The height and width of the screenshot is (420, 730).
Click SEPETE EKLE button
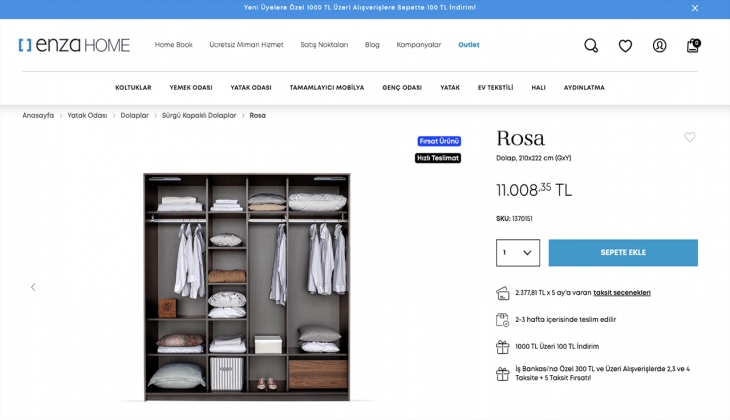(x=623, y=253)
